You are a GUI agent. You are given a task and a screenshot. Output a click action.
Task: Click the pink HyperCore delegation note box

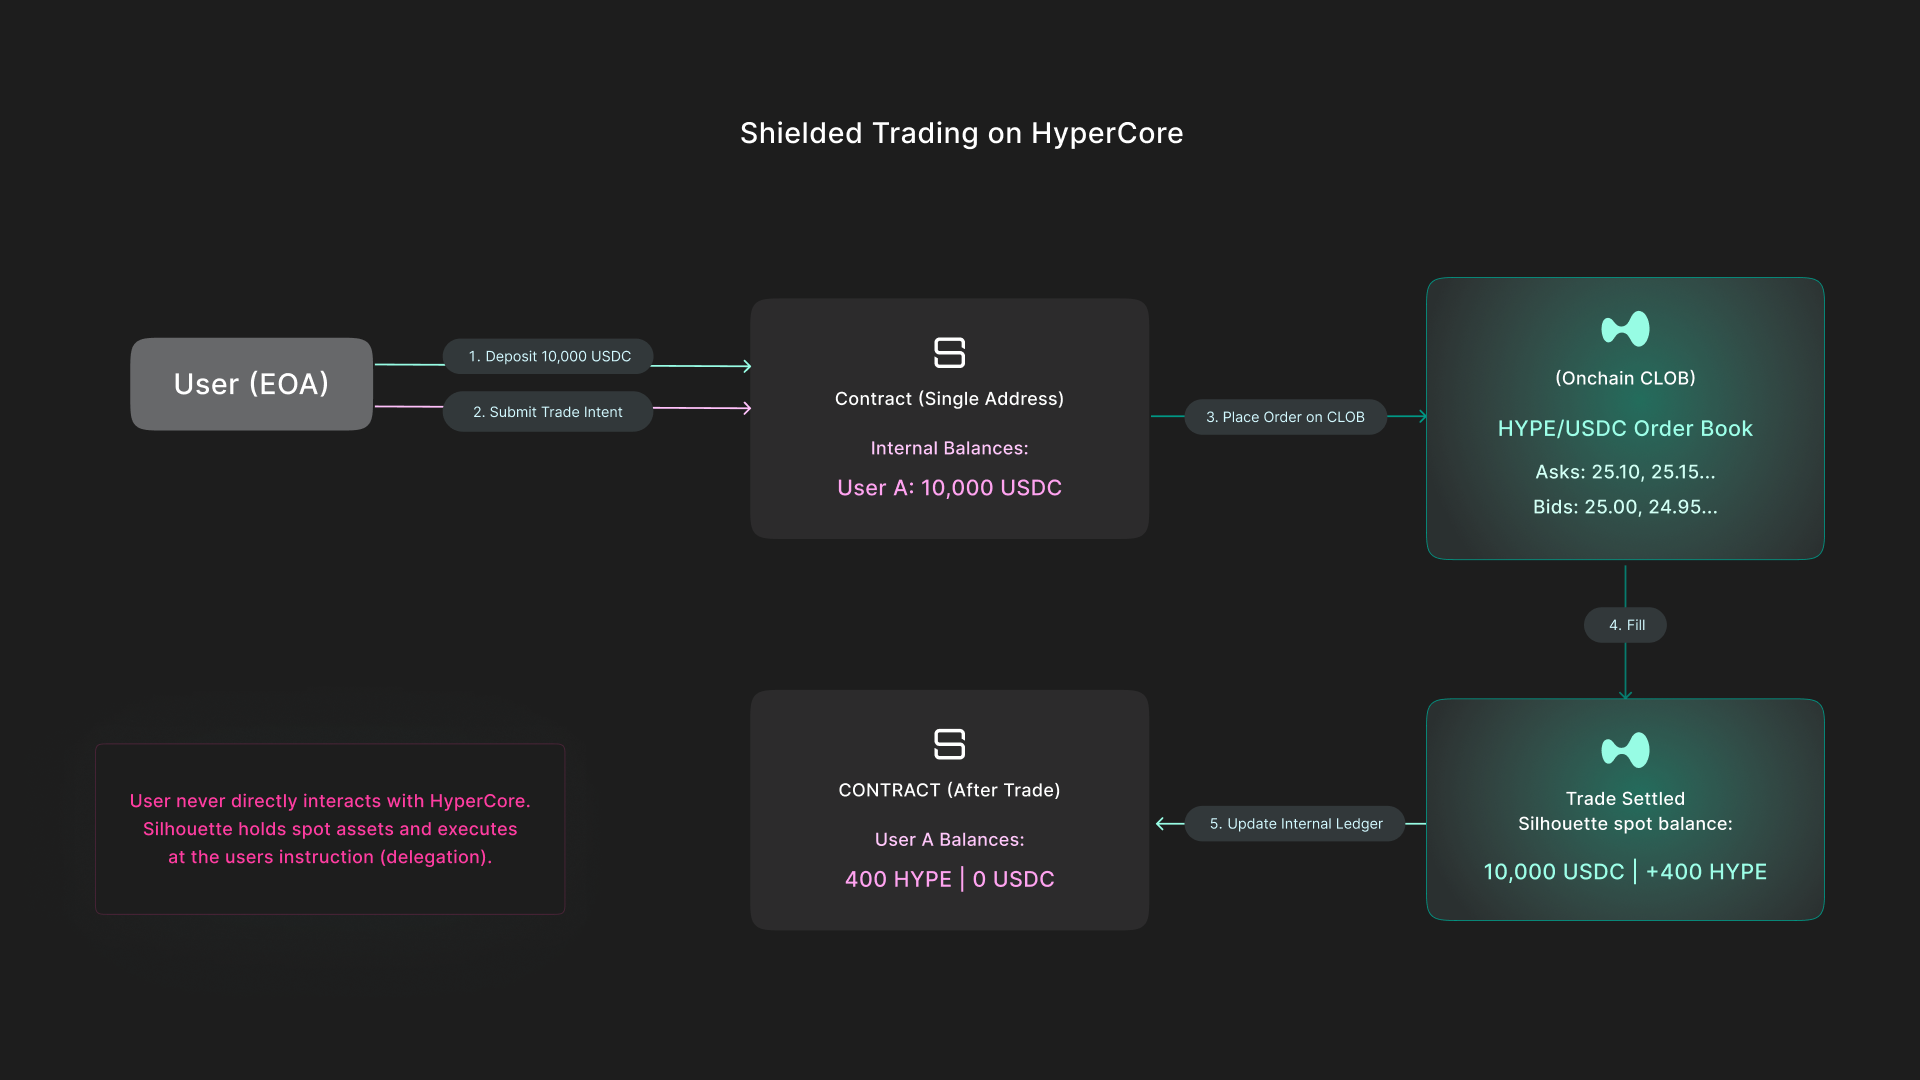(x=330, y=829)
